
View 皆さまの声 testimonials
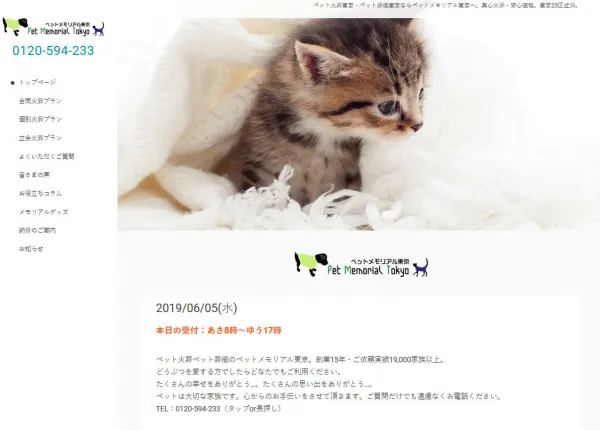point(34,175)
